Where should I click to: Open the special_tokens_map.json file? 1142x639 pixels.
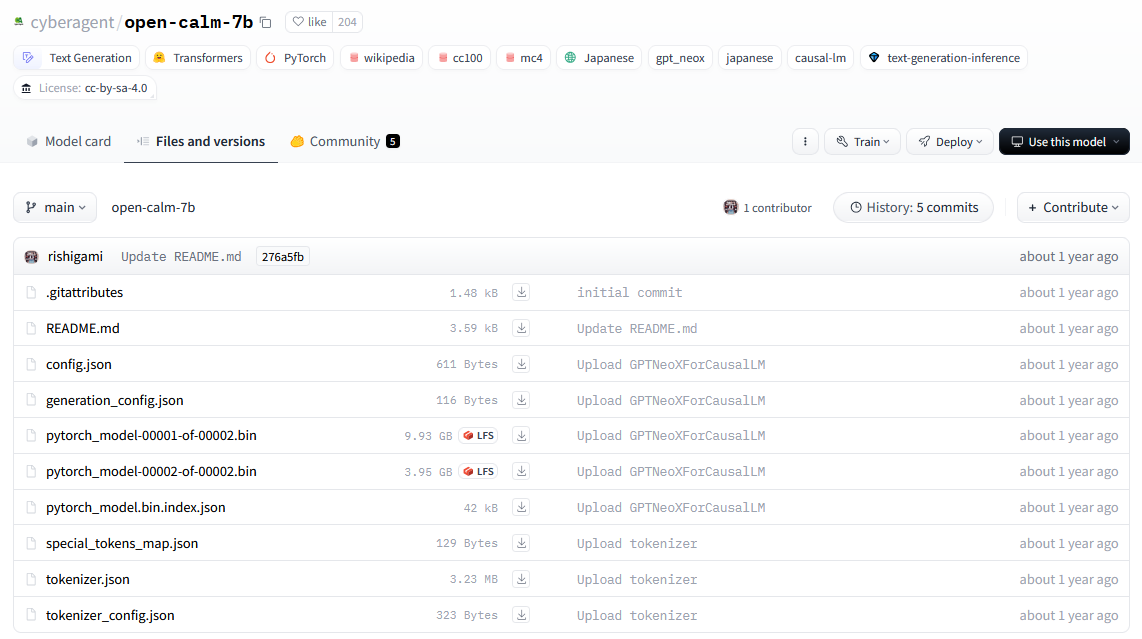(122, 543)
